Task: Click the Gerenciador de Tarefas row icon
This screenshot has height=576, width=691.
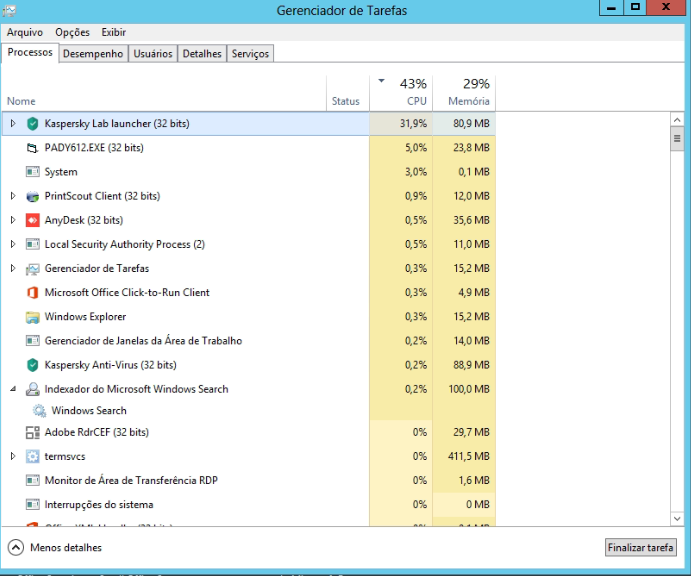Action: (x=33, y=268)
